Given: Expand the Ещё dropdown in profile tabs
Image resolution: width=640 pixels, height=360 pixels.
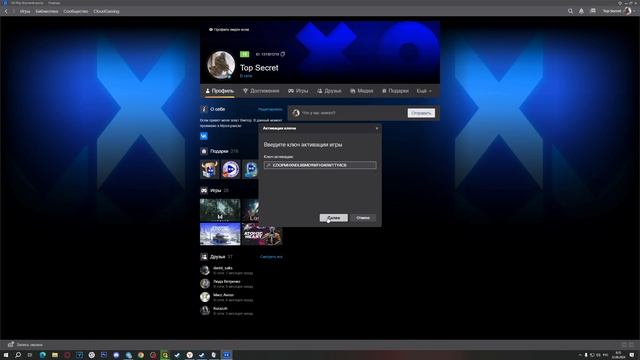Looking at the screenshot, I should (424, 91).
